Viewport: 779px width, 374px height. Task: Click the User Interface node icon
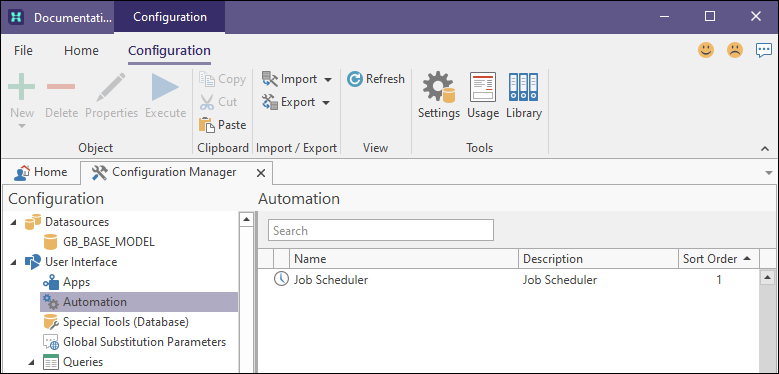[33, 262]
